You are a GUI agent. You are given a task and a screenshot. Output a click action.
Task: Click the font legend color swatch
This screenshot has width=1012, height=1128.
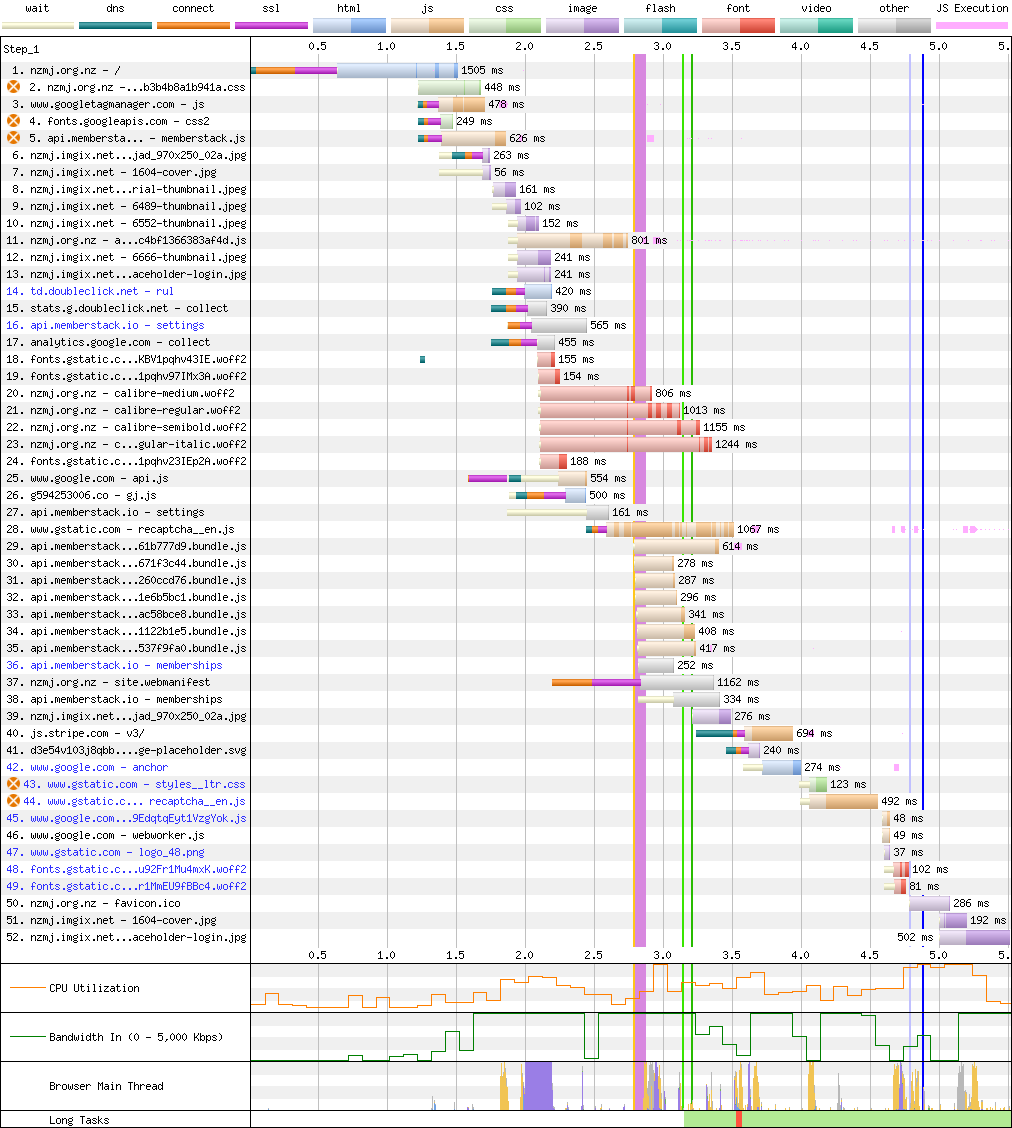[738, 26]
